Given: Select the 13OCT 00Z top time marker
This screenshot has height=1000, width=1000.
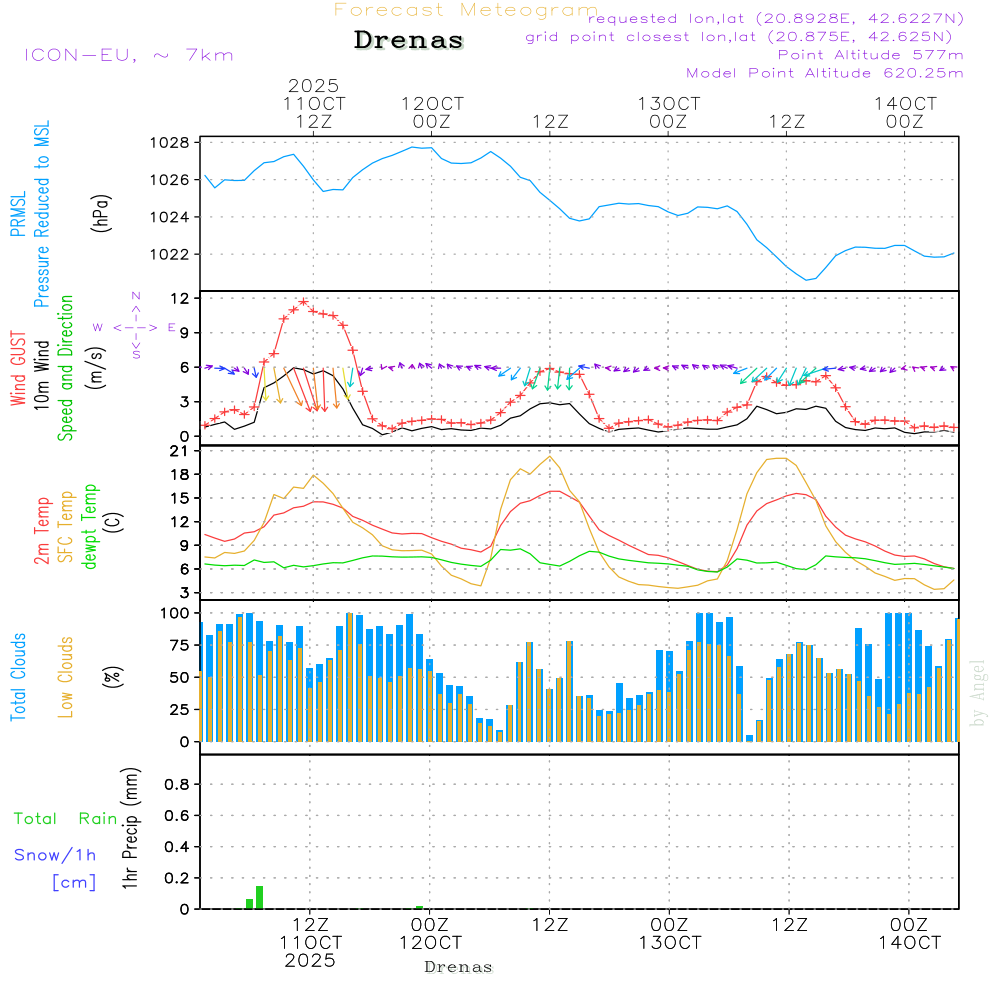Looking at the screenshot, I should click(669, 112).
